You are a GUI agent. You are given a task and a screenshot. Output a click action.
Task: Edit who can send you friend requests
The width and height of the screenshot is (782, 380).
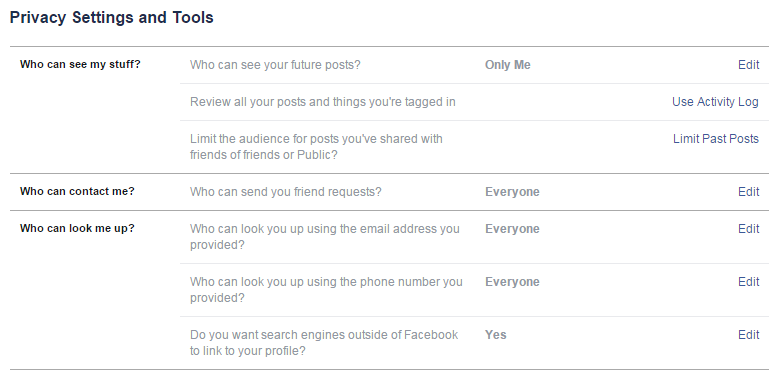tap(749, 192)
